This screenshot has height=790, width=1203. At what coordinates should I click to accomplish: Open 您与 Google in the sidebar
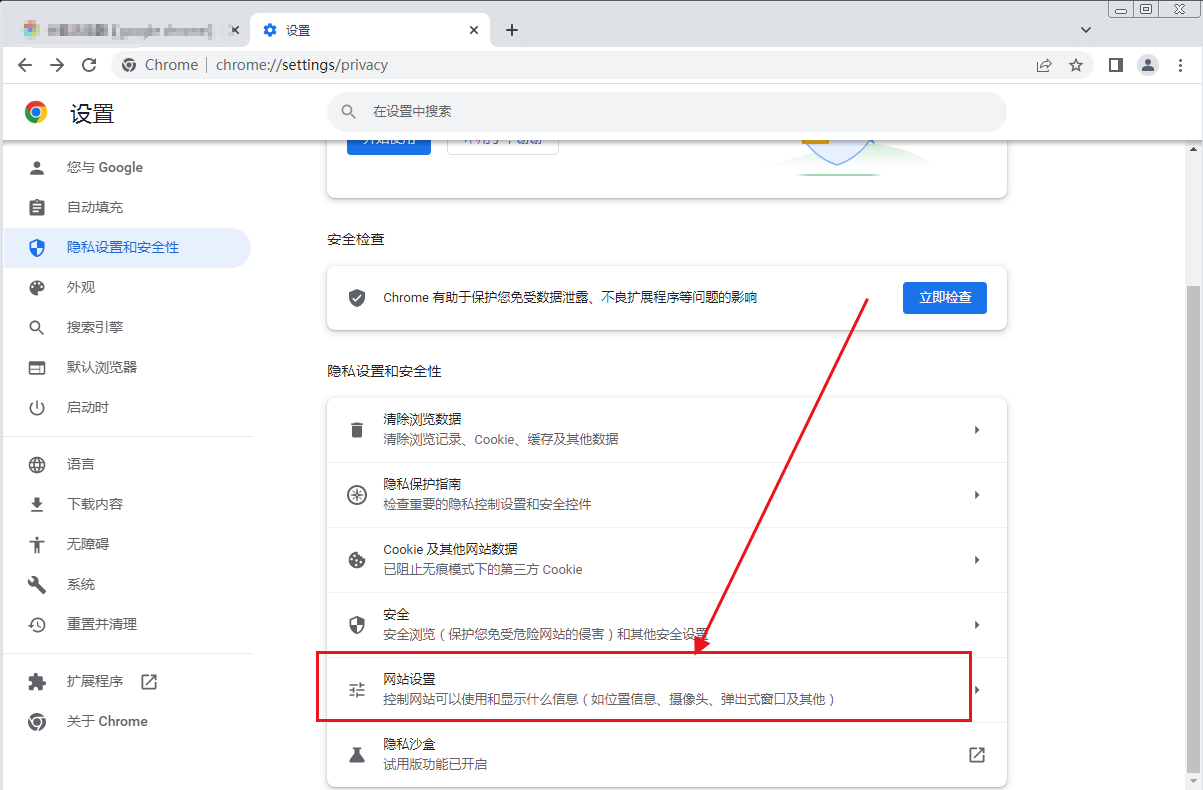click(127, 167)
